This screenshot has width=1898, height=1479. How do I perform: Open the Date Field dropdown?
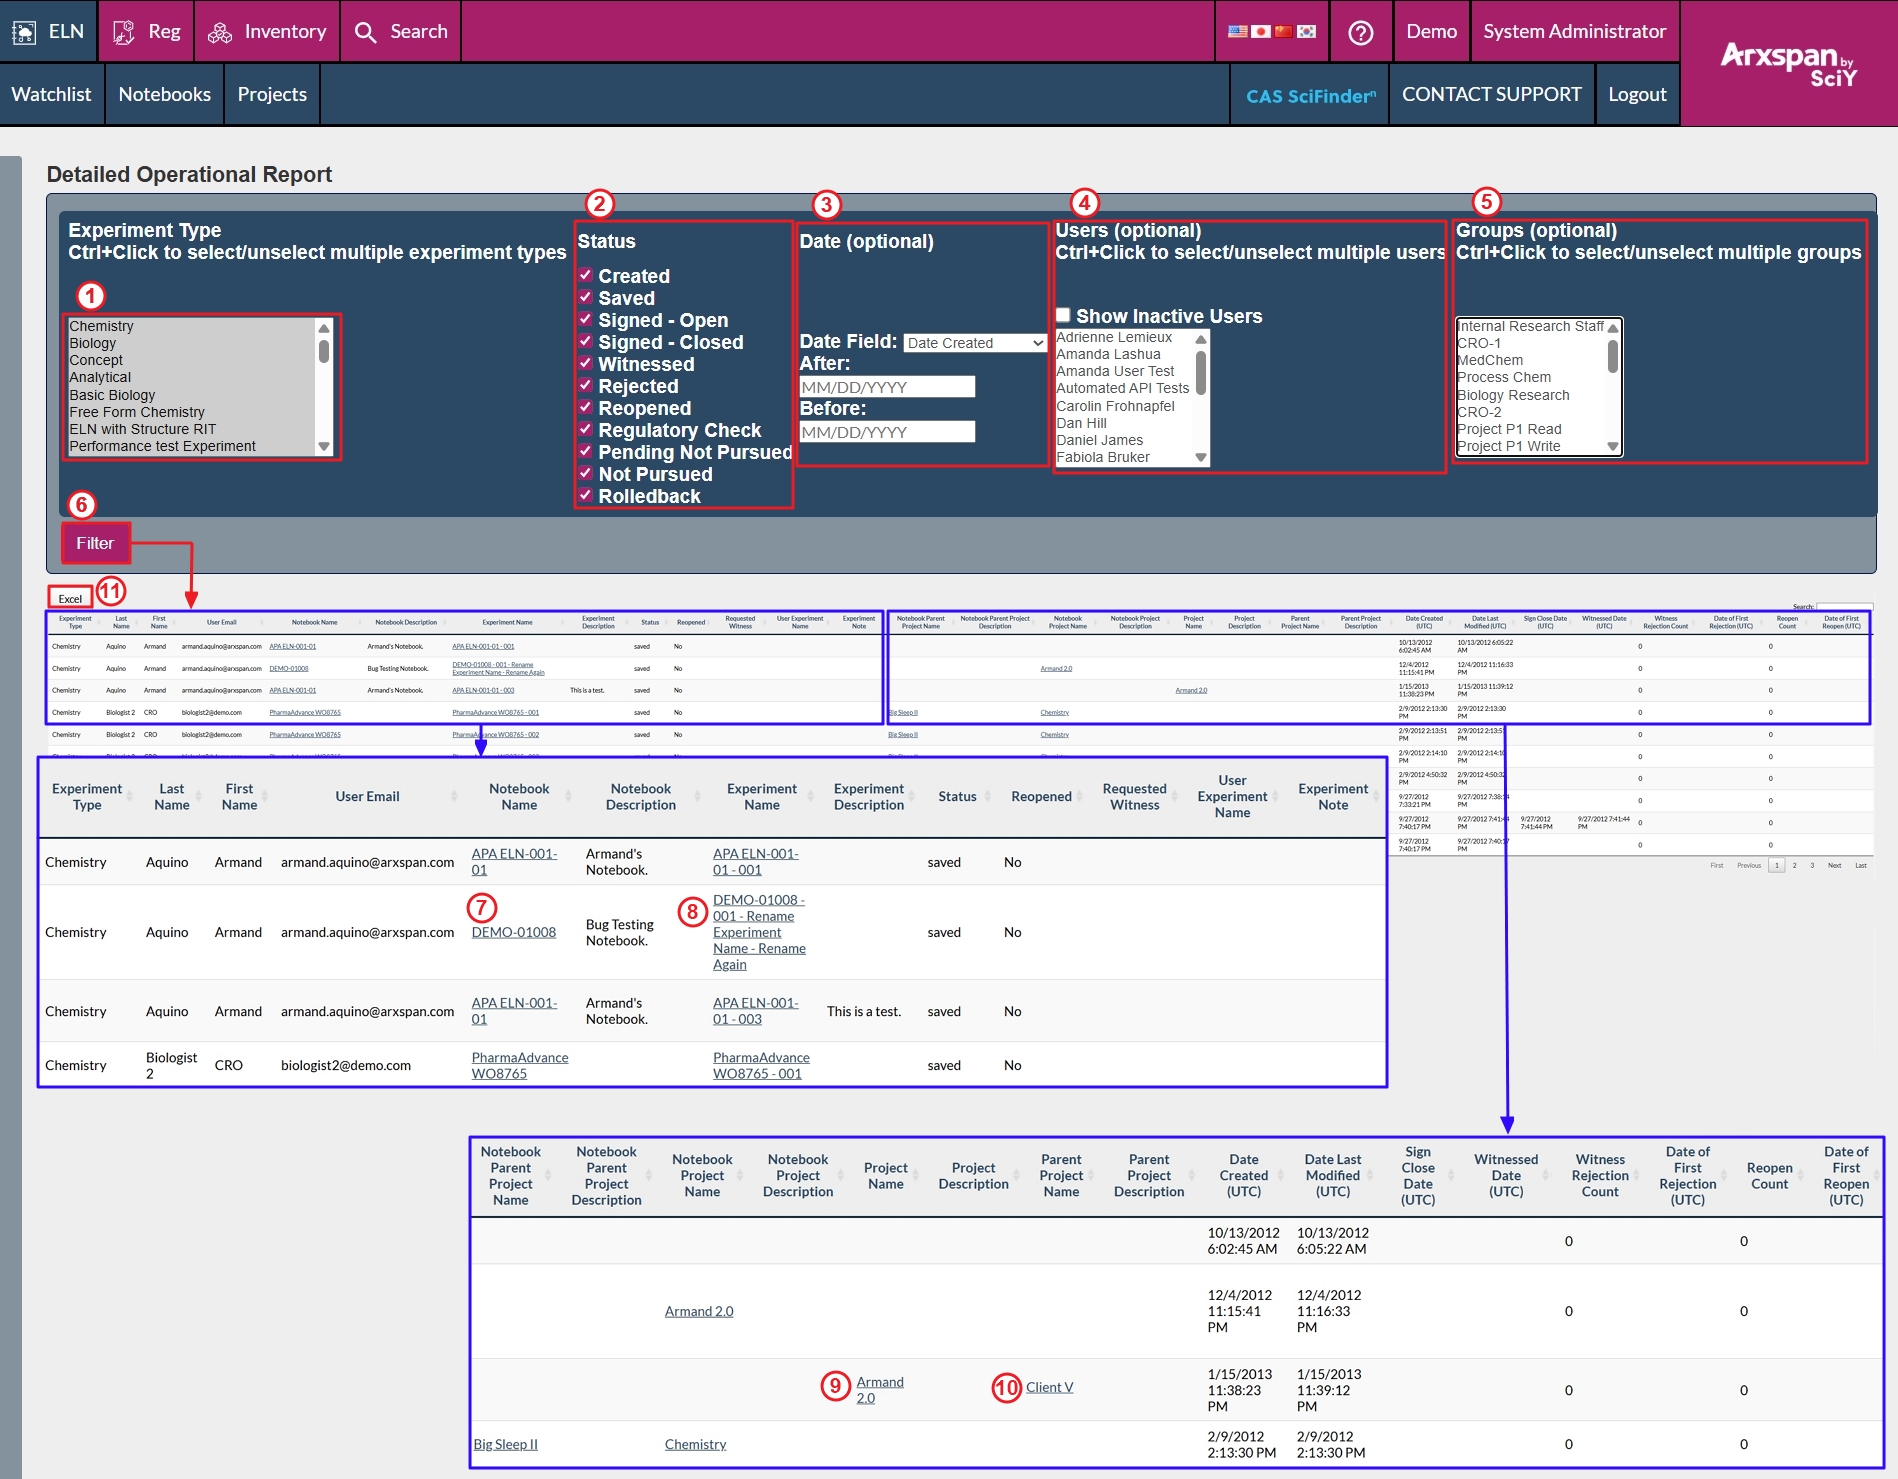pos(974,343)
